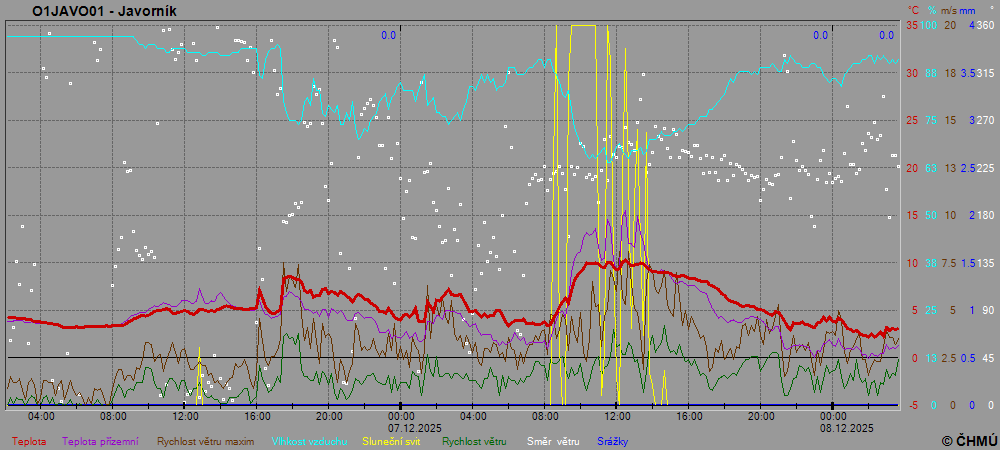This screenshot has height=450, width=1000.
Task: Click the 360 wind direction axis value
Action: pos(984,25)
